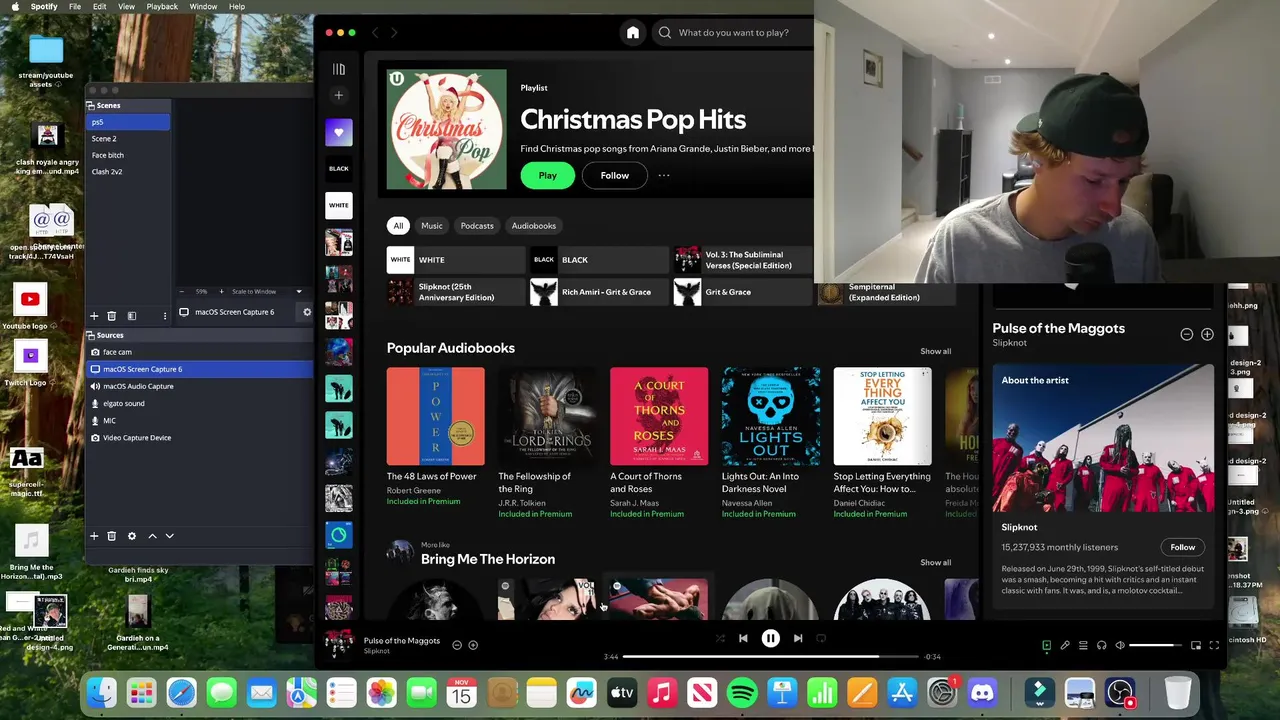Viewport: 1280px width, 720px height.
Task: Open A Court of Thorns and Roses cover
Action: tap(659, 416)
